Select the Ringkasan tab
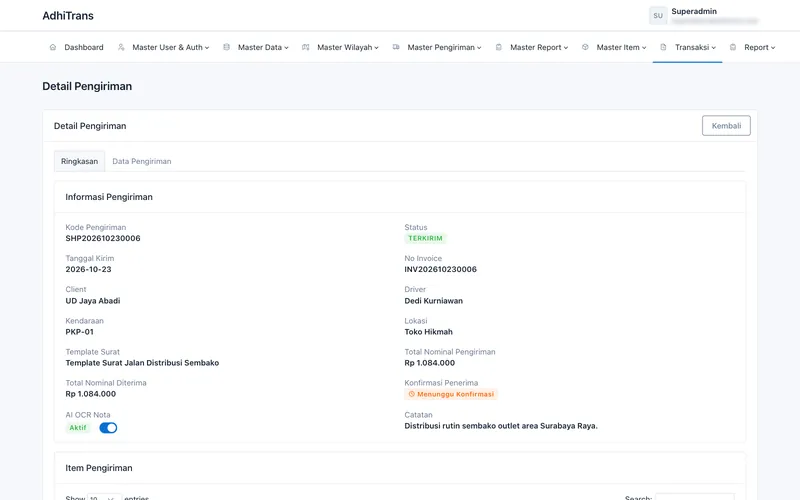This screenshot has width=800, height=500. pos(80,161)
